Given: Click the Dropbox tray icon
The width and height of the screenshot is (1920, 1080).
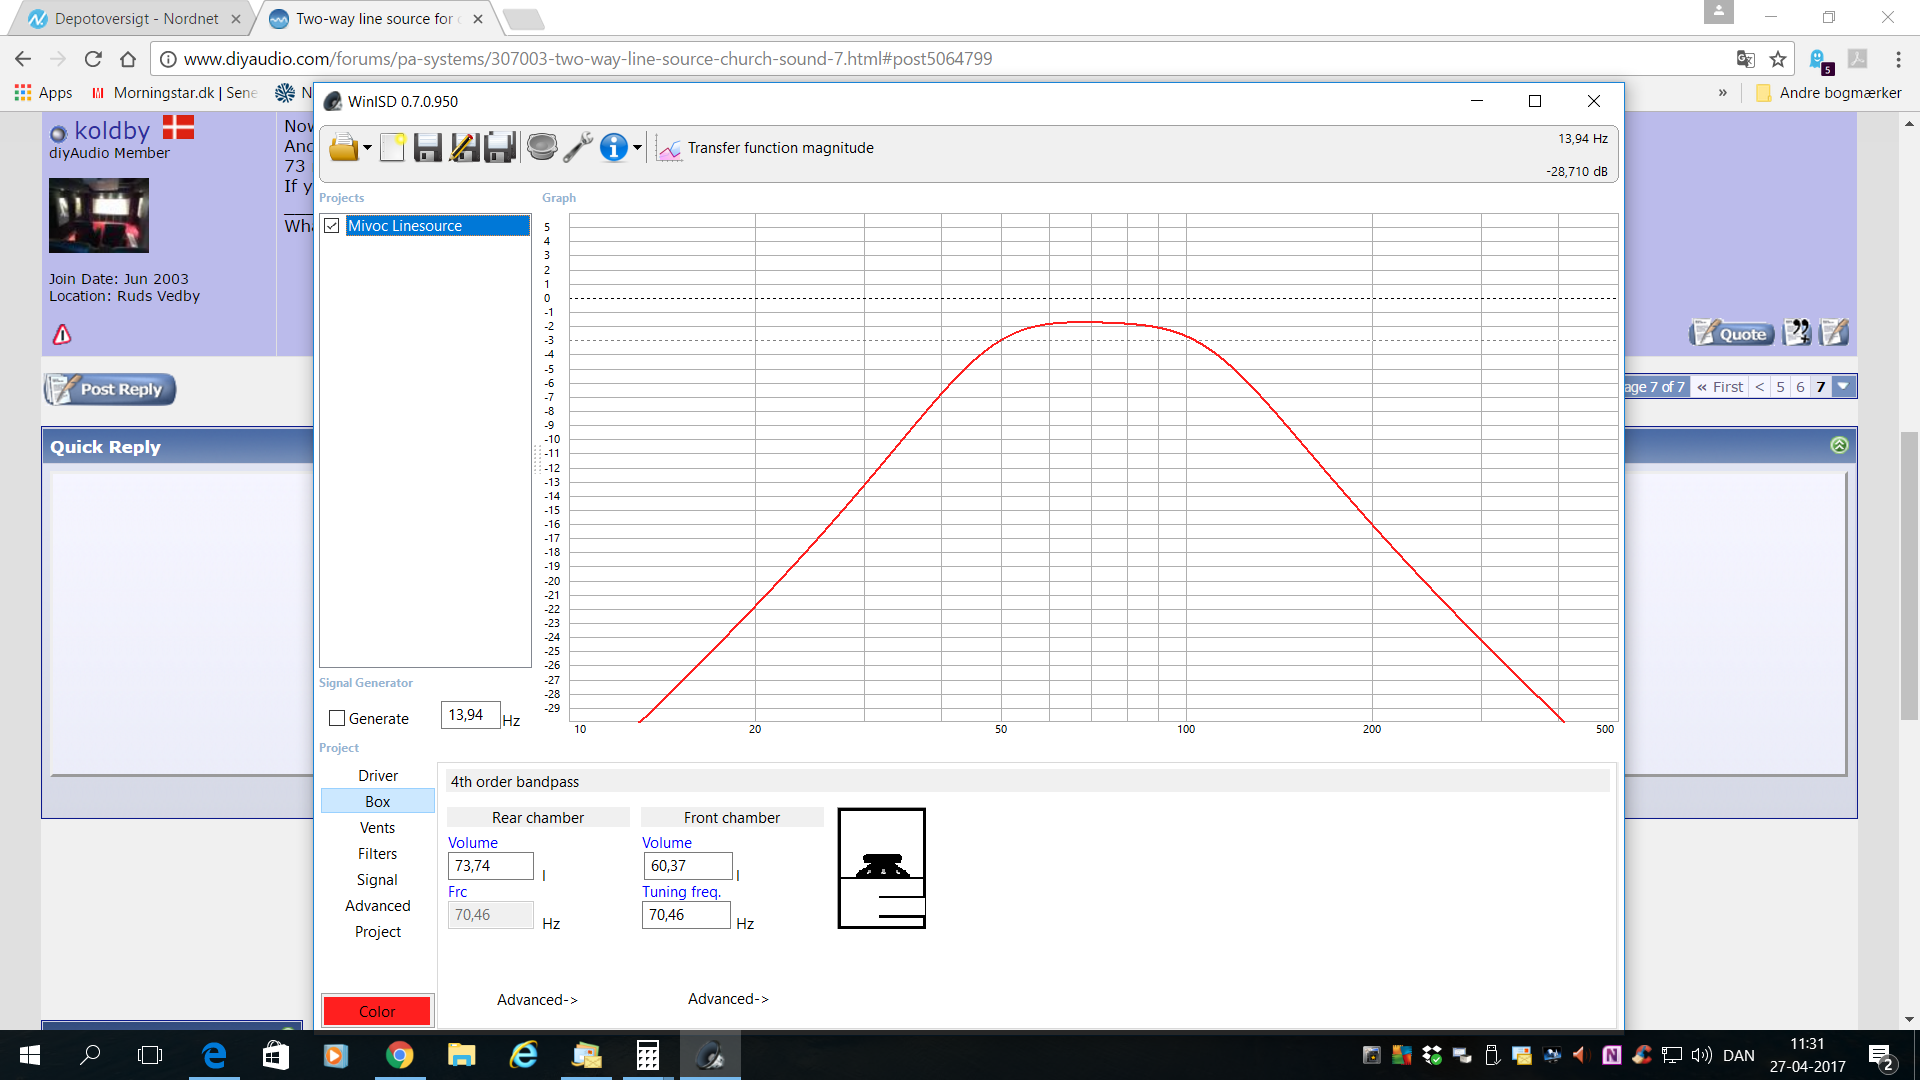Looking at the screenshot, I should tap(1432, 1055).
